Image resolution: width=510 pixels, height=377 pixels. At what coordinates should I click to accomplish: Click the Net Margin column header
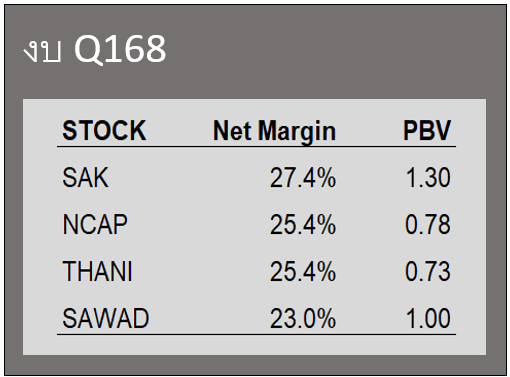pyautogui.click(x=274, y=132)
